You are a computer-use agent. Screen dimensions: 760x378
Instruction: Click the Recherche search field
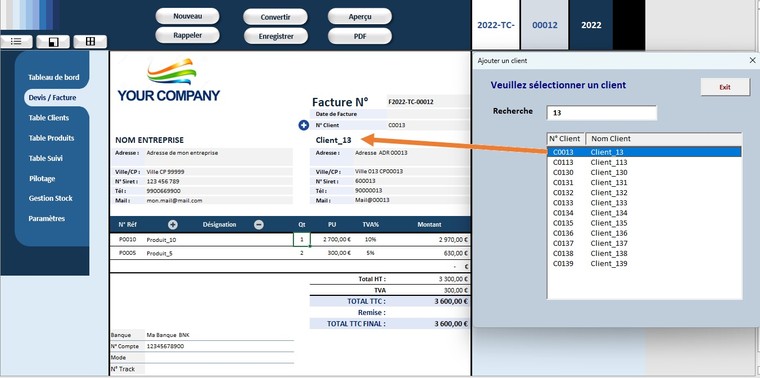[x=602, y=113]
